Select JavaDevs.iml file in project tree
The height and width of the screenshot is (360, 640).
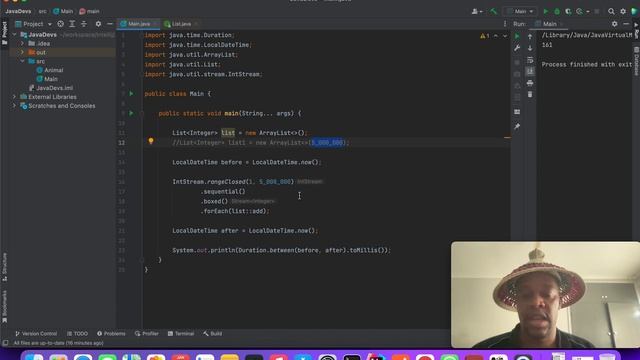[x=51, y=88]
